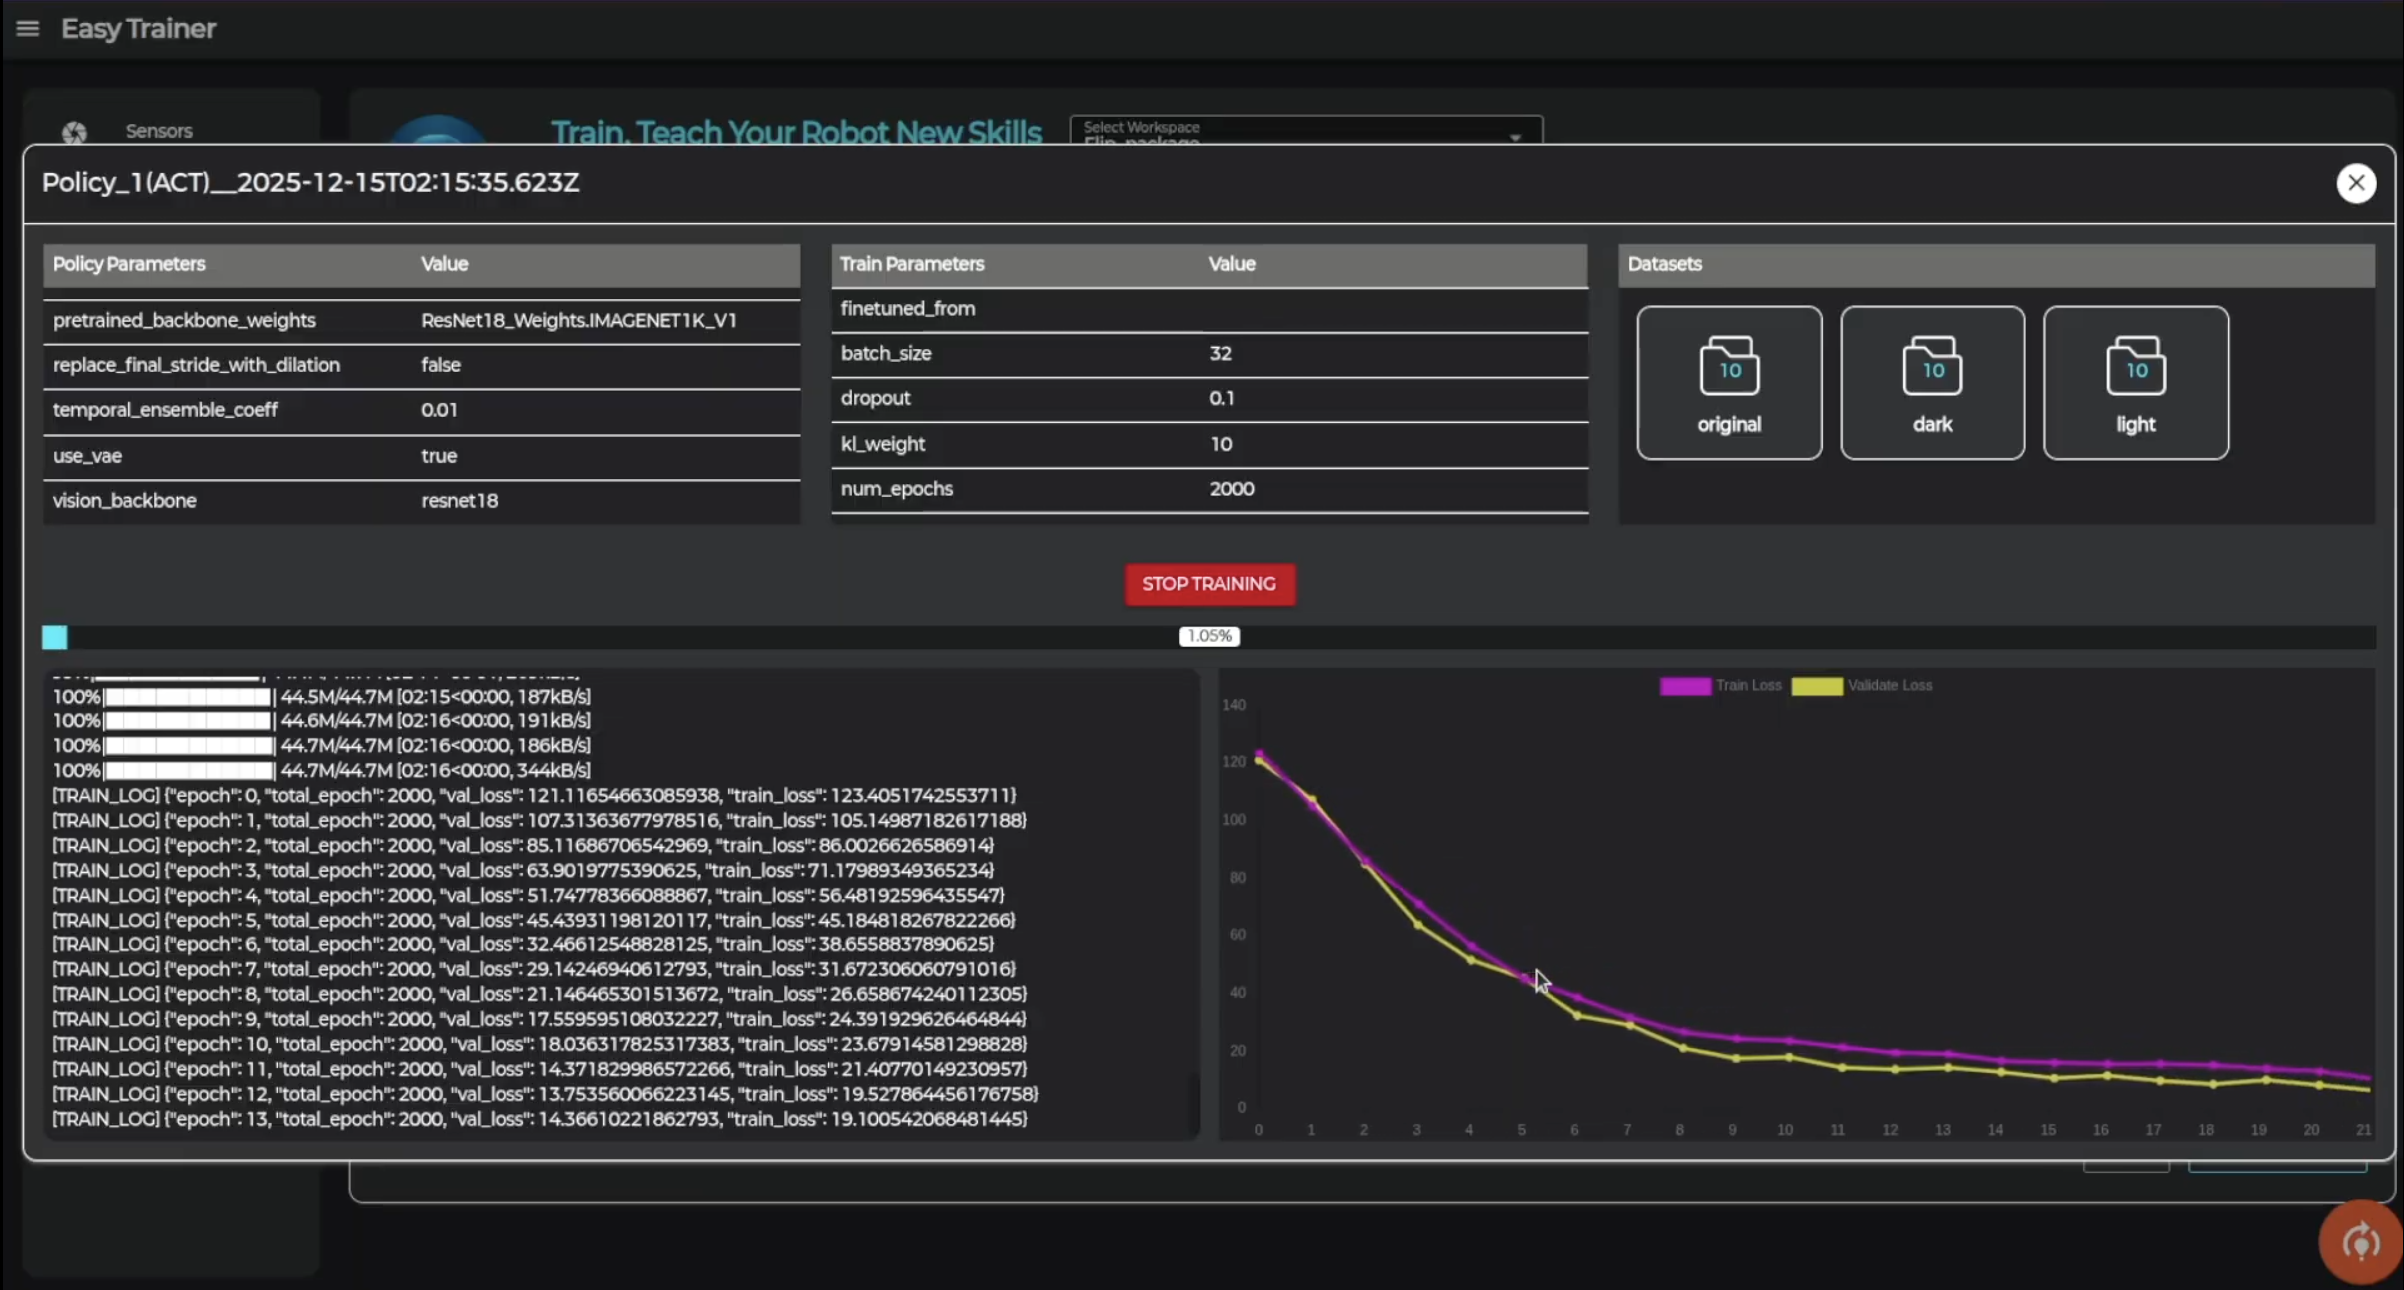Open the original dataset folder icon
The image size is (2404, 1290).
(1728, 366)
